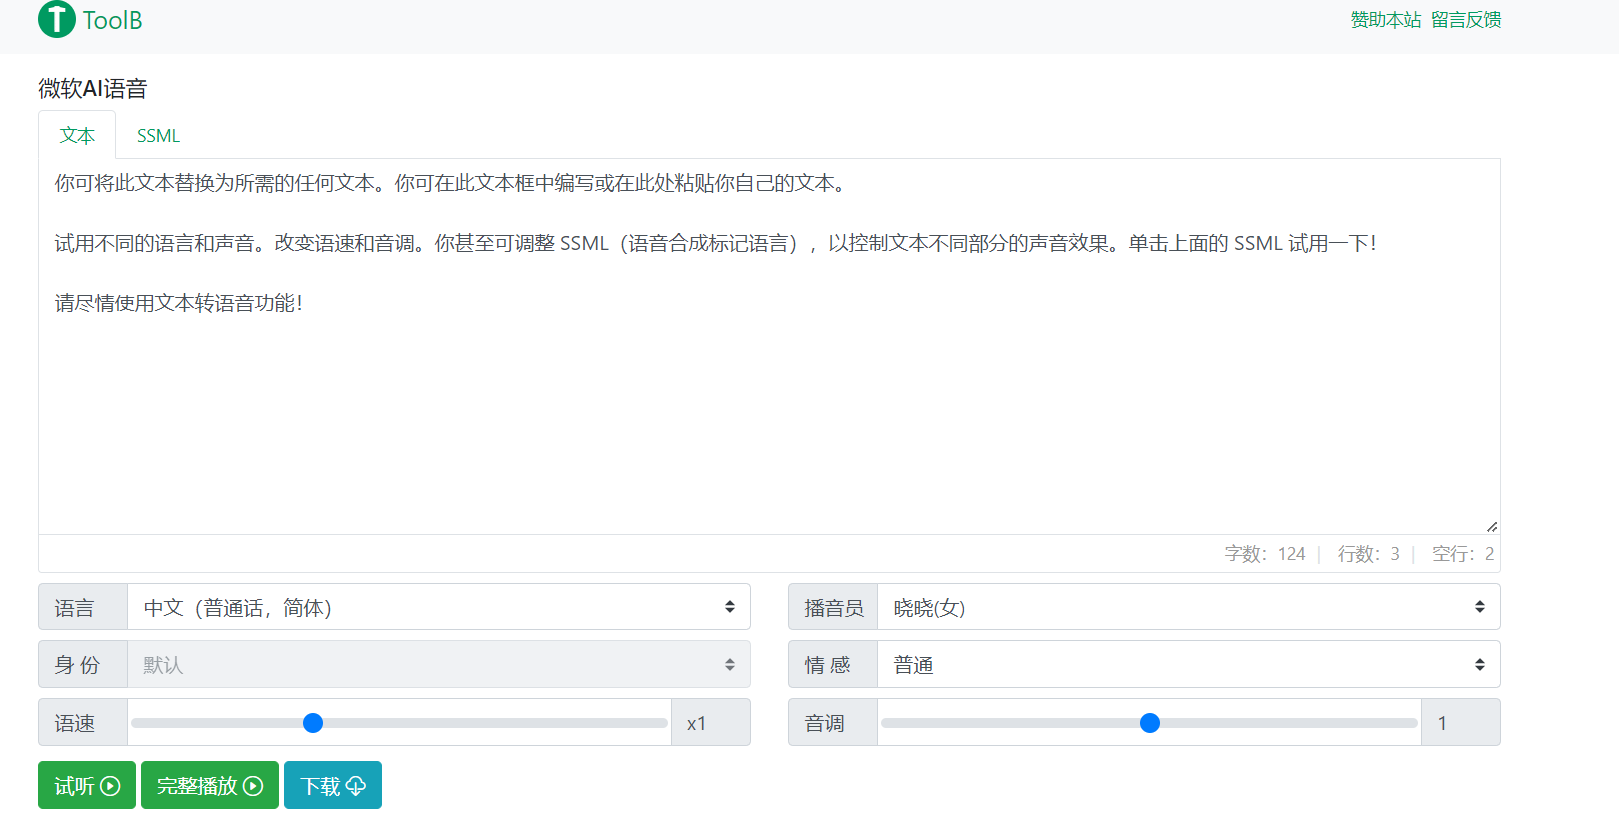1619x828 pixels.
Task: Click the 字数 character count indicator
Action: click(x=1264, y=554)
